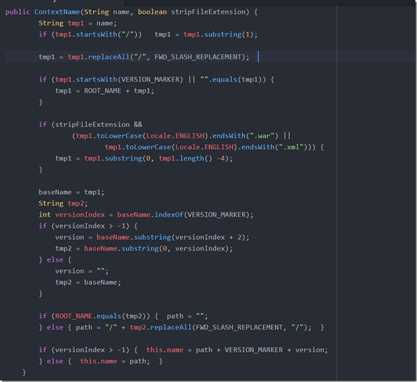417x382 pixels.
Task: Click 'ROOT_NAME' in 'tmp1 = ROOT_NAME + tmp1;'
Action: 102,91
